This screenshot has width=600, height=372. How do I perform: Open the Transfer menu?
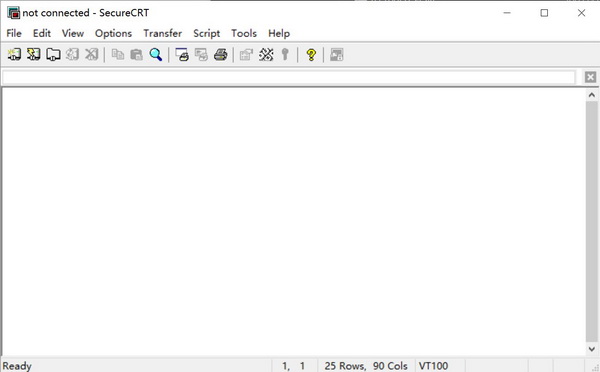click(x=163, y=33)
